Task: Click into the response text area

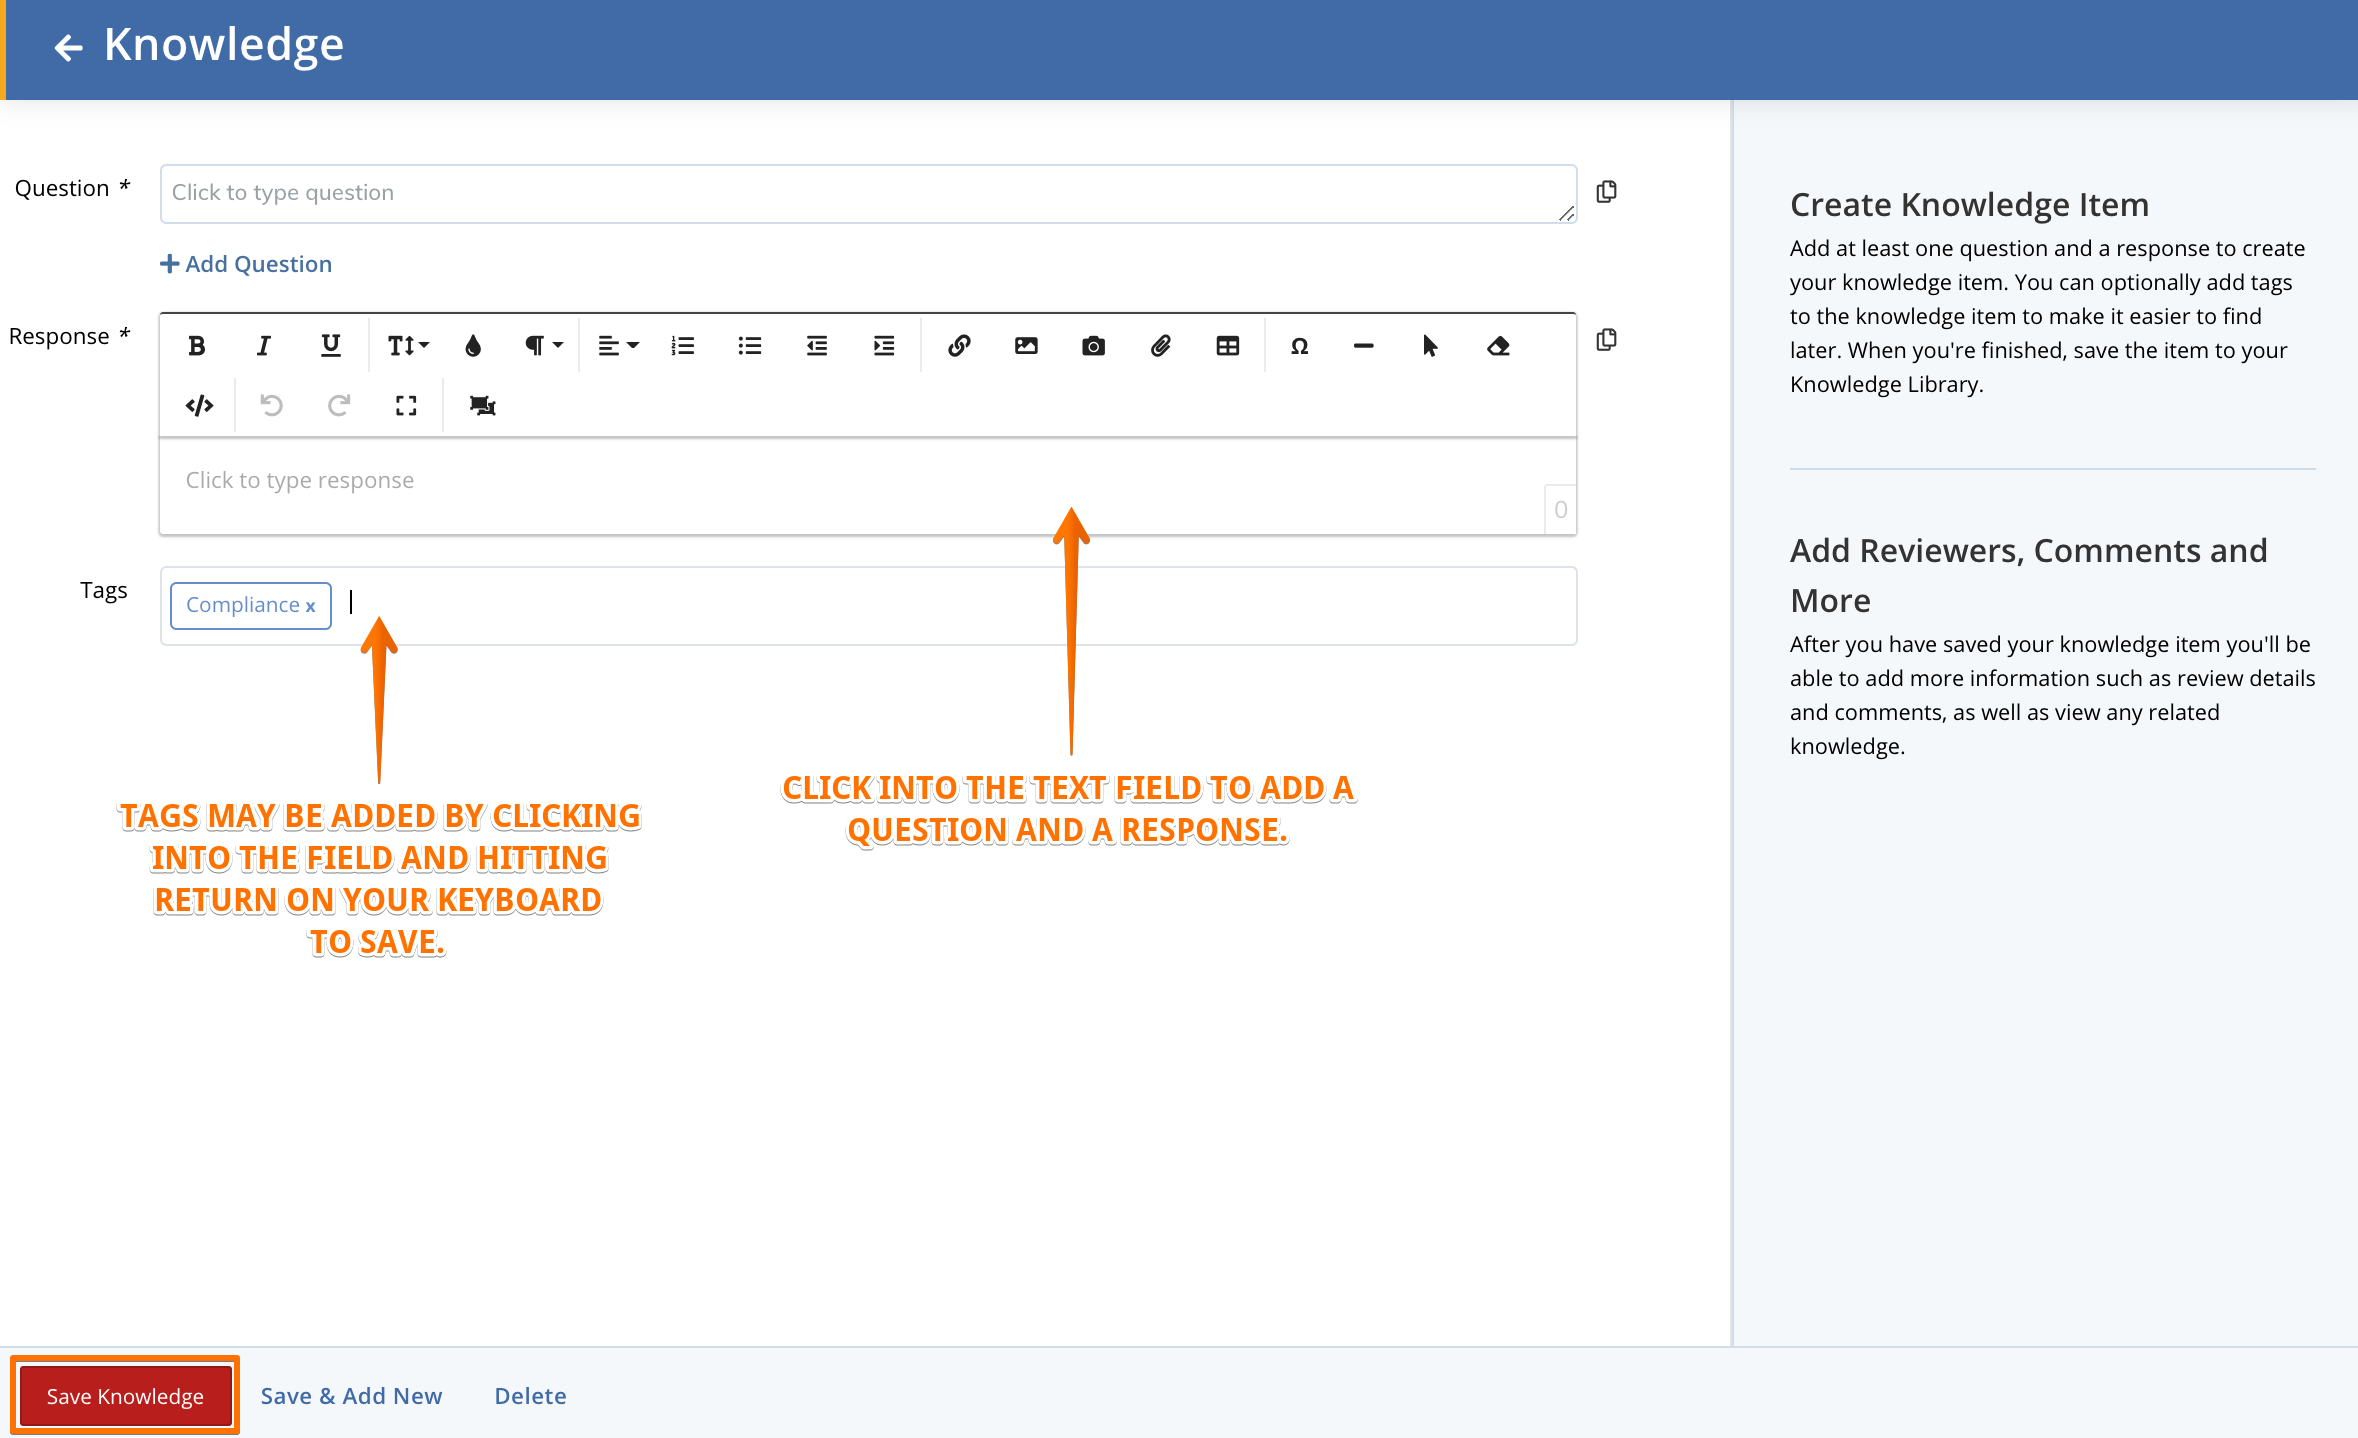Action: point(868,486)
